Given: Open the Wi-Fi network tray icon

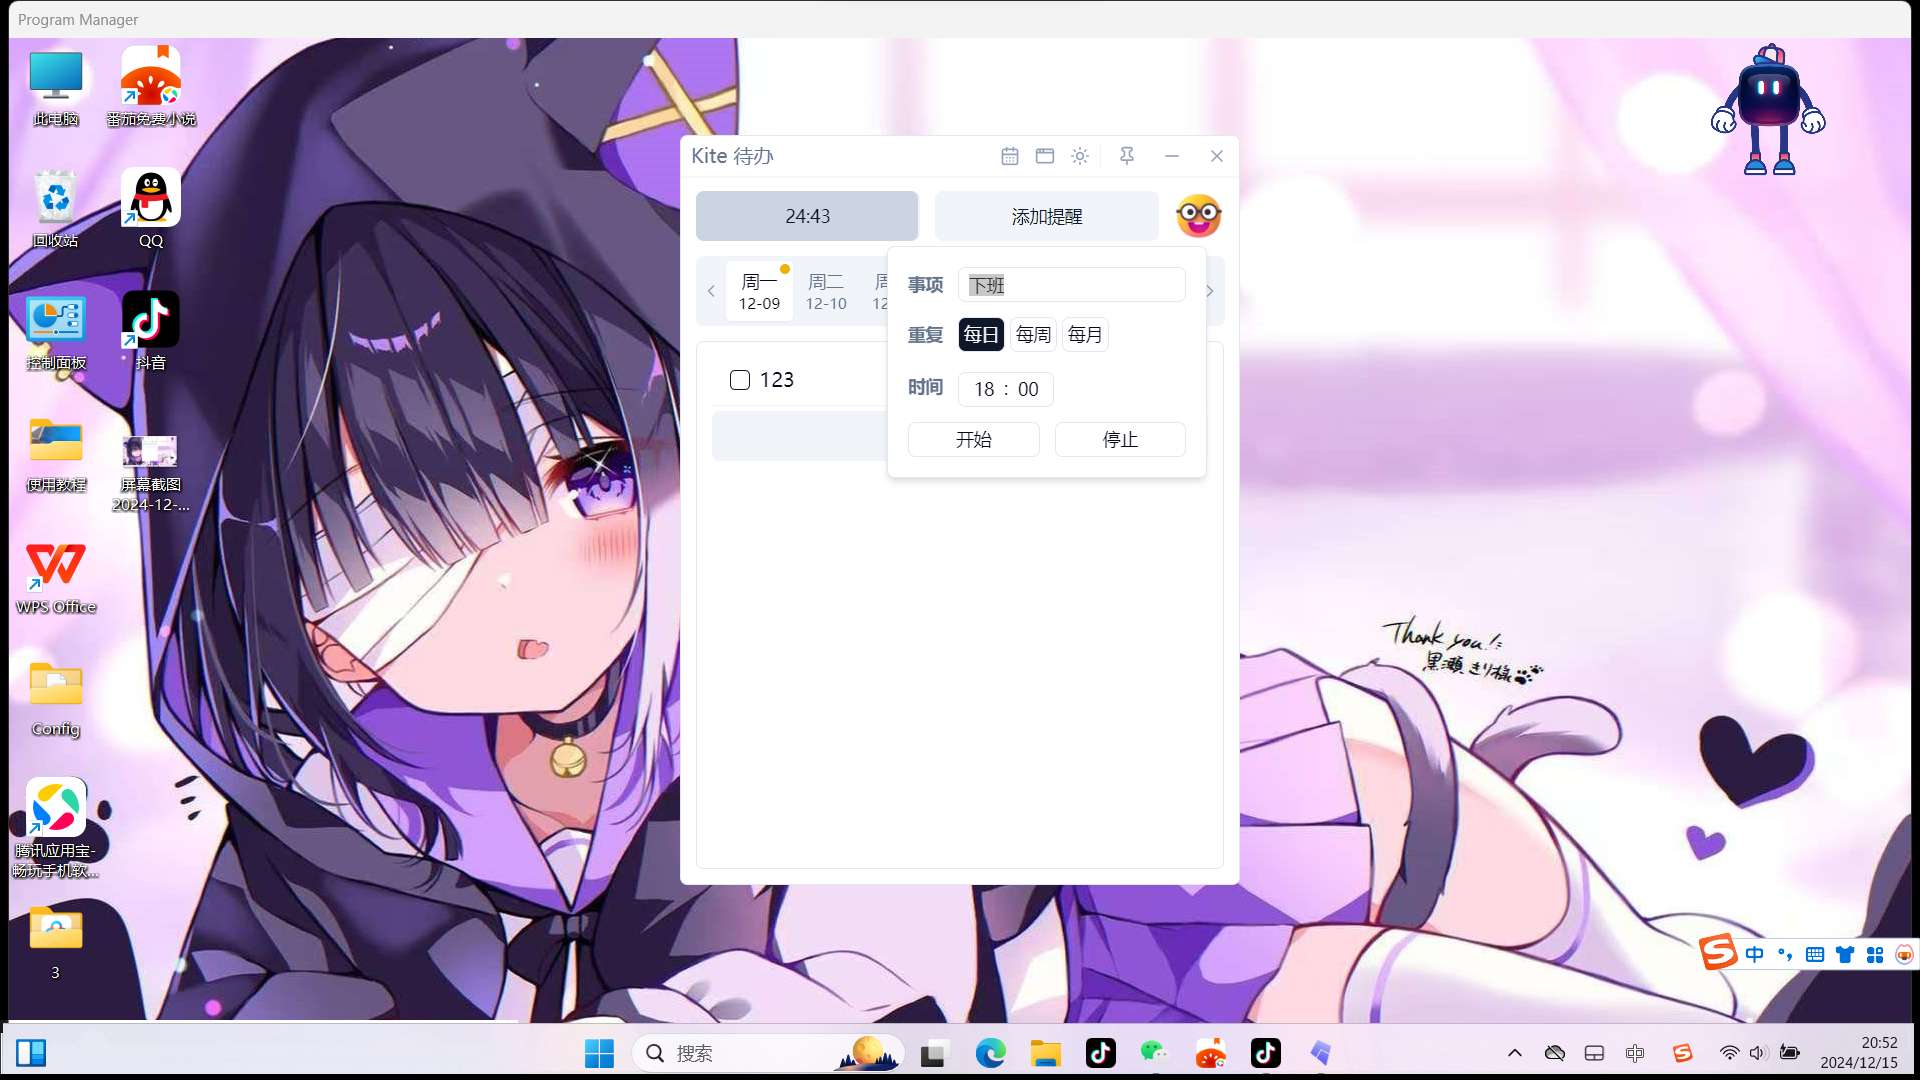Looking at the screenshot, I should 1729,1053.
